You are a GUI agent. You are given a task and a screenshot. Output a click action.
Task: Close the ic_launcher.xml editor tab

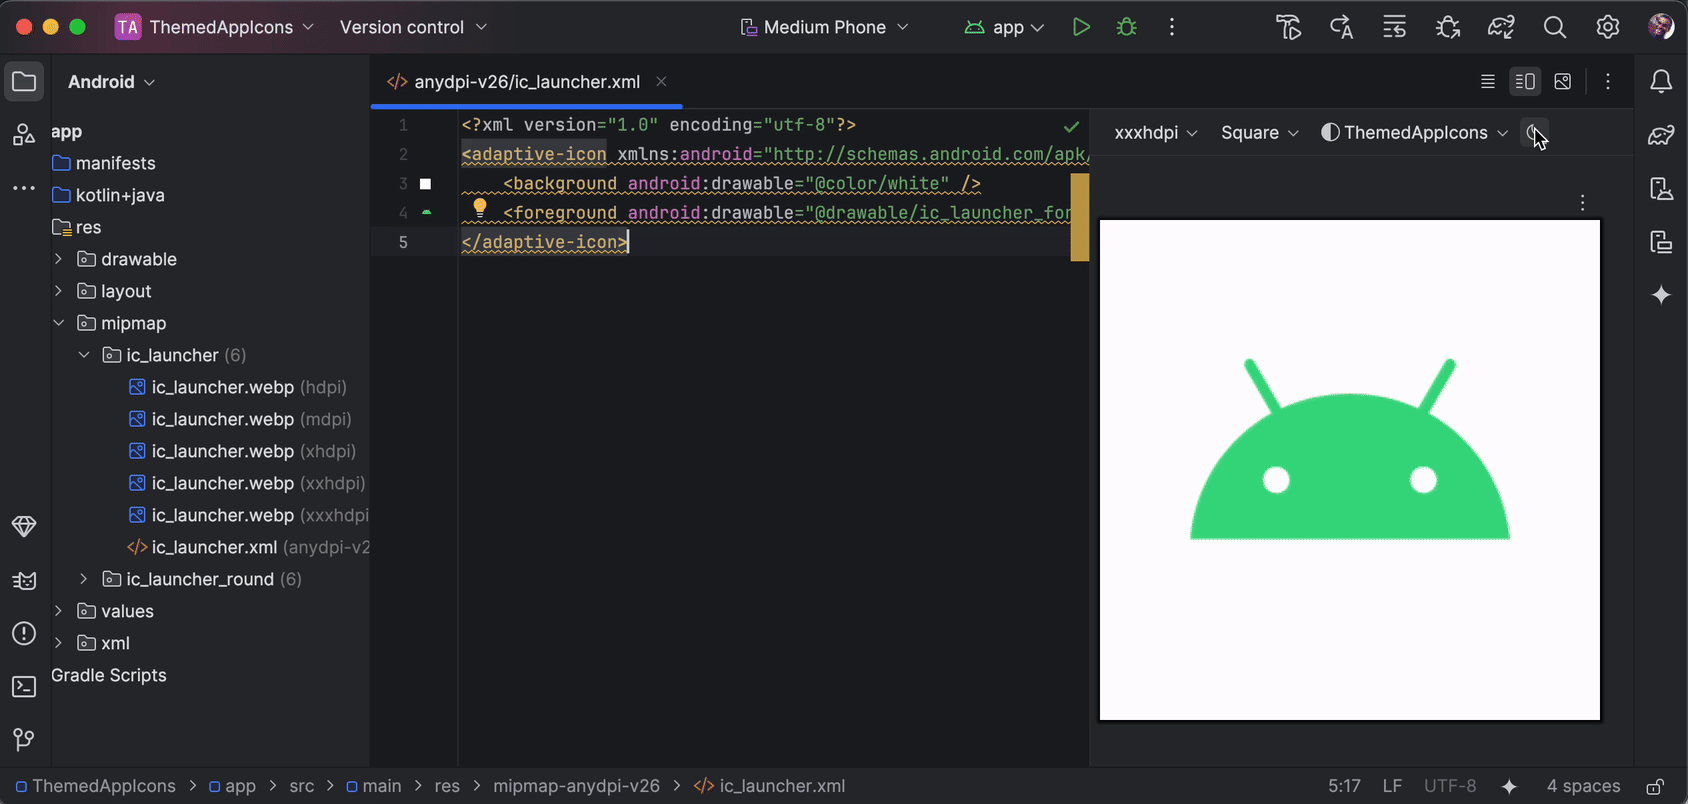661,82
